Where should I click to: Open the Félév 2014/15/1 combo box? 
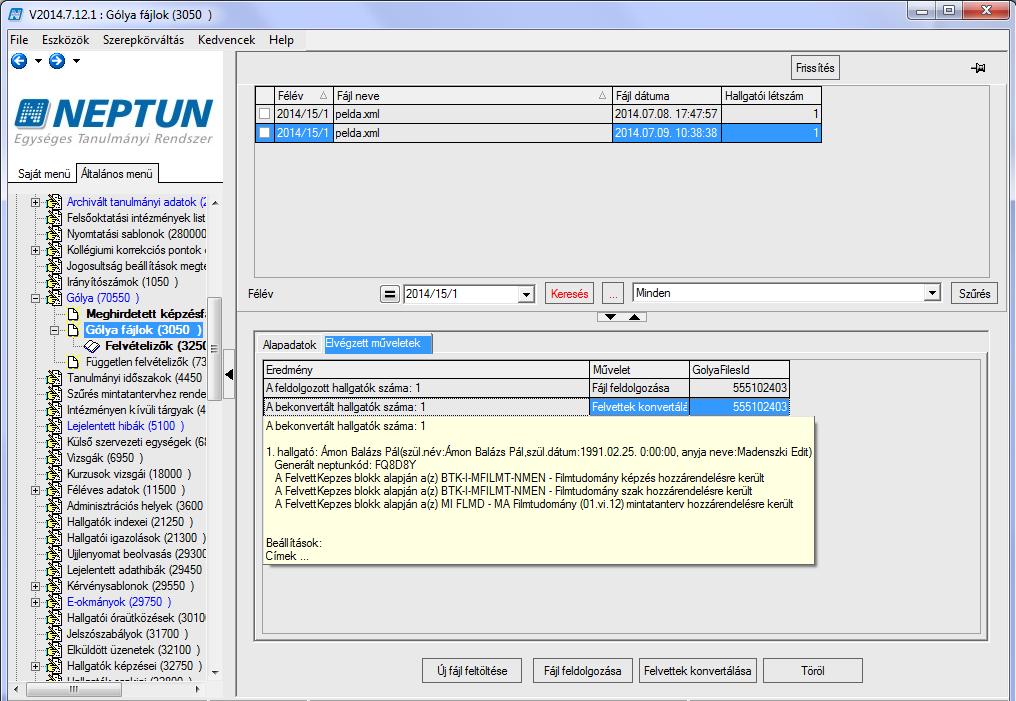coord(526,295)
